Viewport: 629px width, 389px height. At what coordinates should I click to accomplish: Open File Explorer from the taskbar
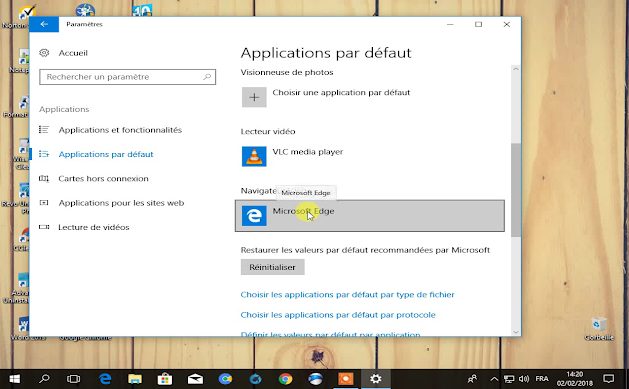pyautogui.click(x=135, y=379)
